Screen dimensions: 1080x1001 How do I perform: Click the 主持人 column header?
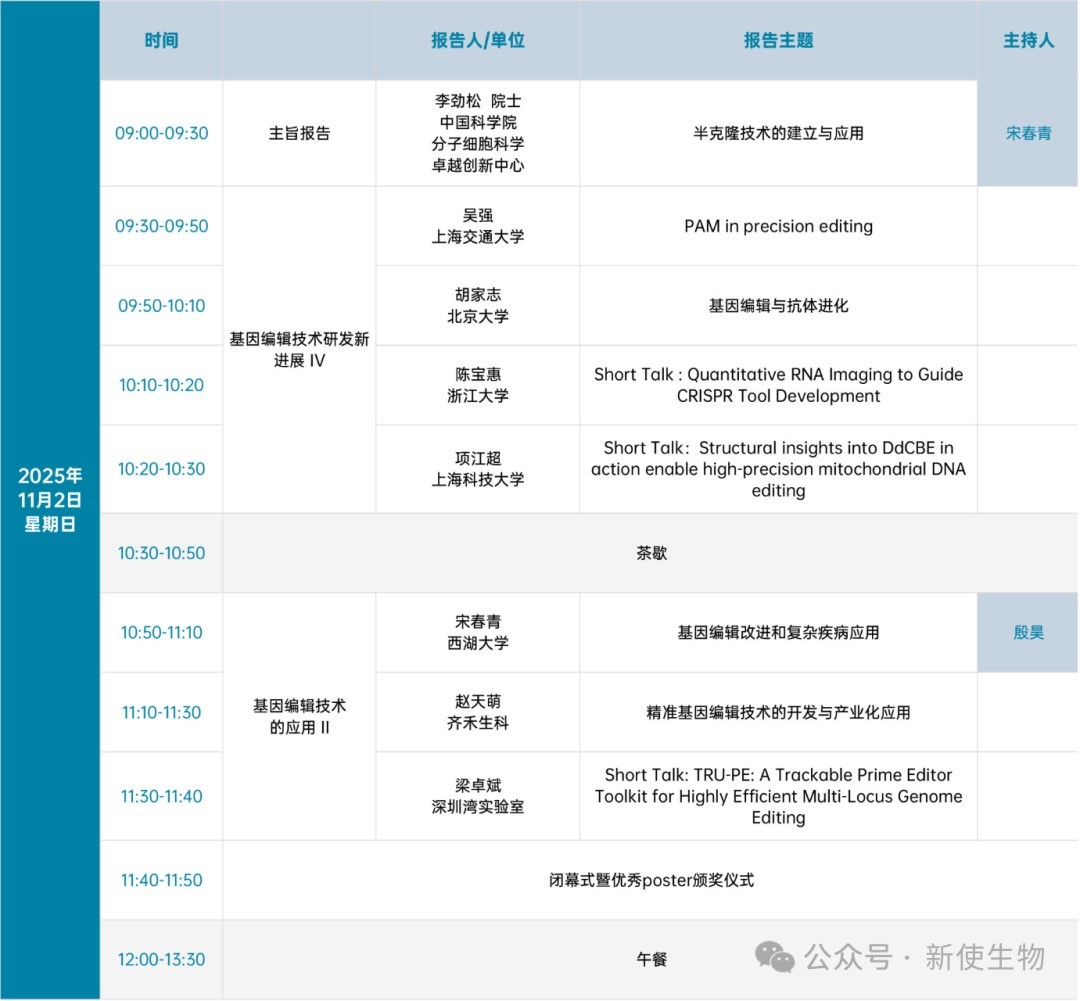coord(1028,41)
